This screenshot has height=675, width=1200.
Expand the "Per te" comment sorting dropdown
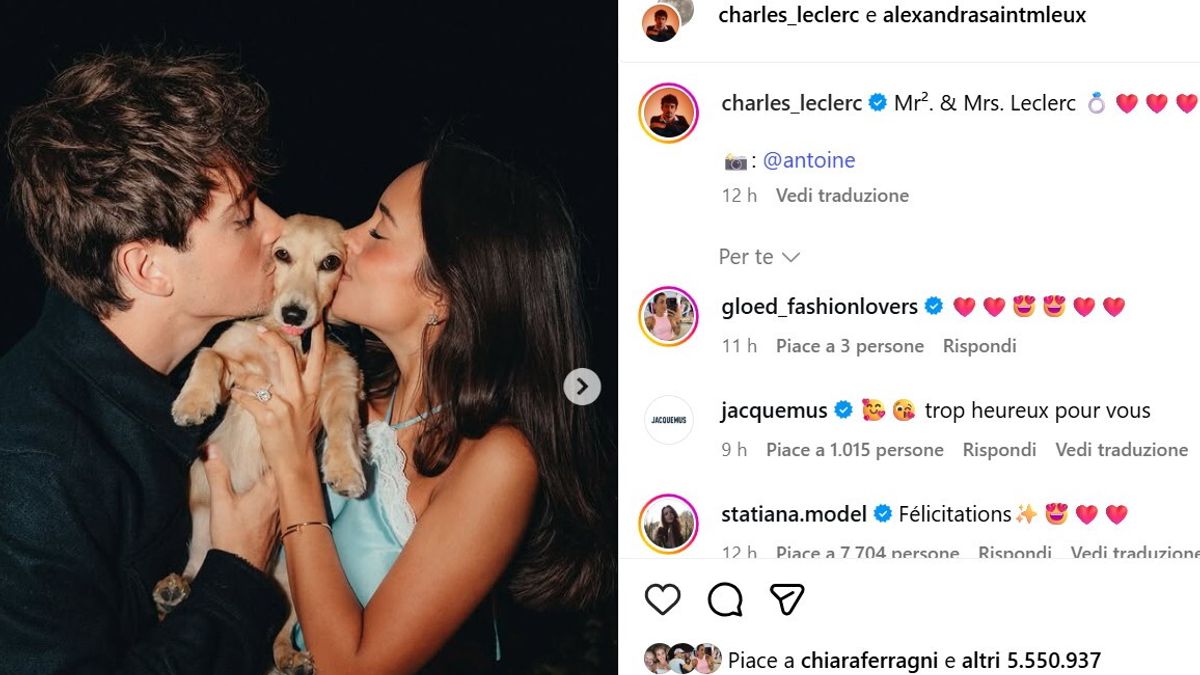click(x=759, y=257)
